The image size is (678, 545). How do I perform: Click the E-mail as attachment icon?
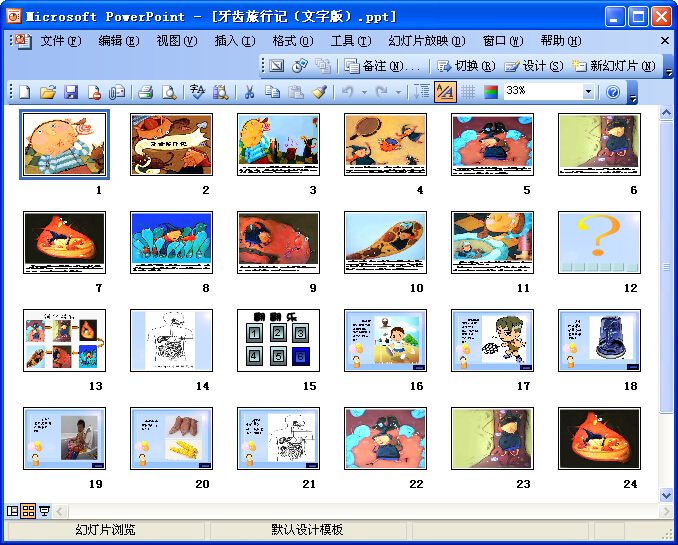[x=117, y=92]
